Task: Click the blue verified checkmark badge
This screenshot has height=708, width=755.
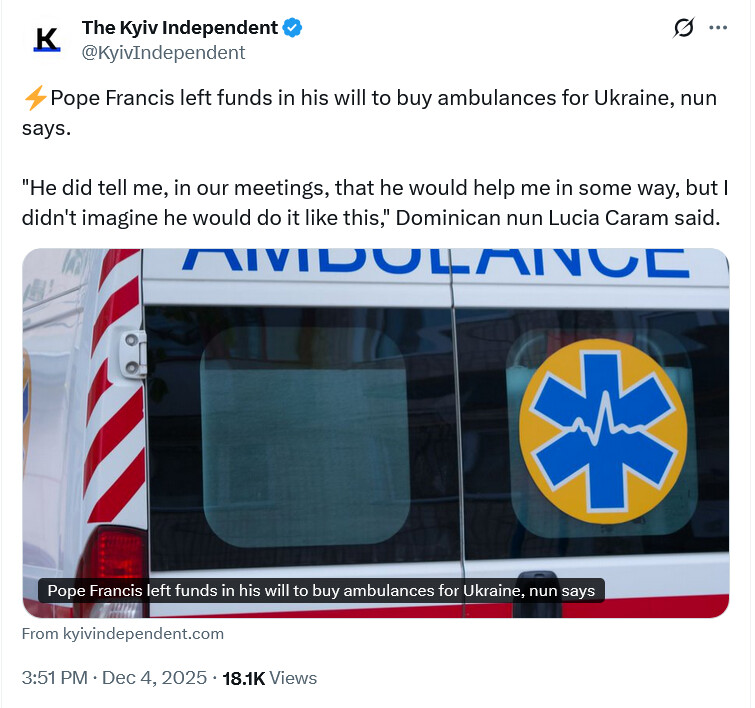Action: click(x=292, y=27)
